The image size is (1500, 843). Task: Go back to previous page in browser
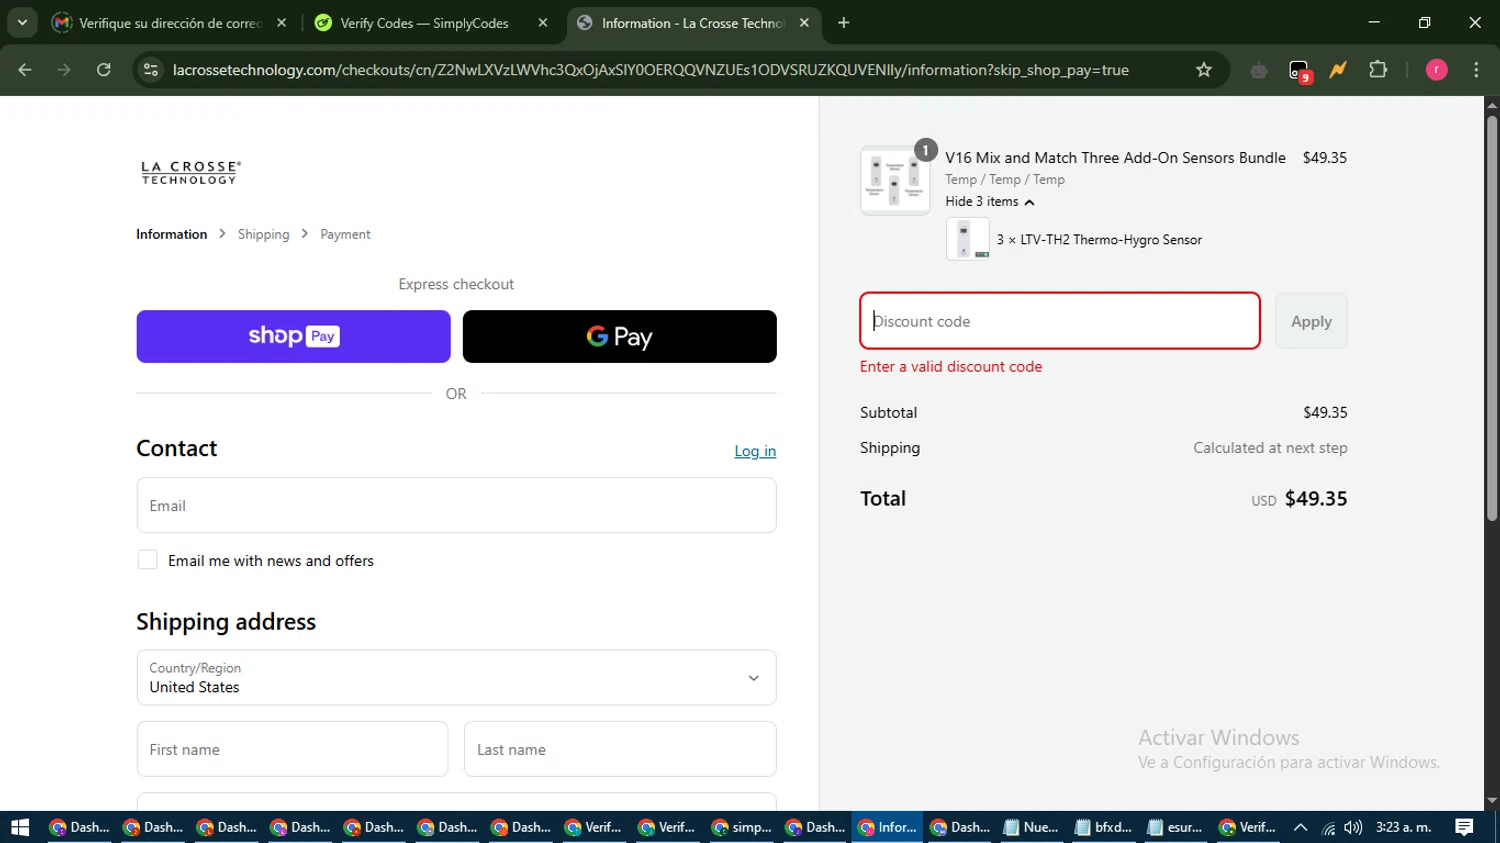pos(25,70)
